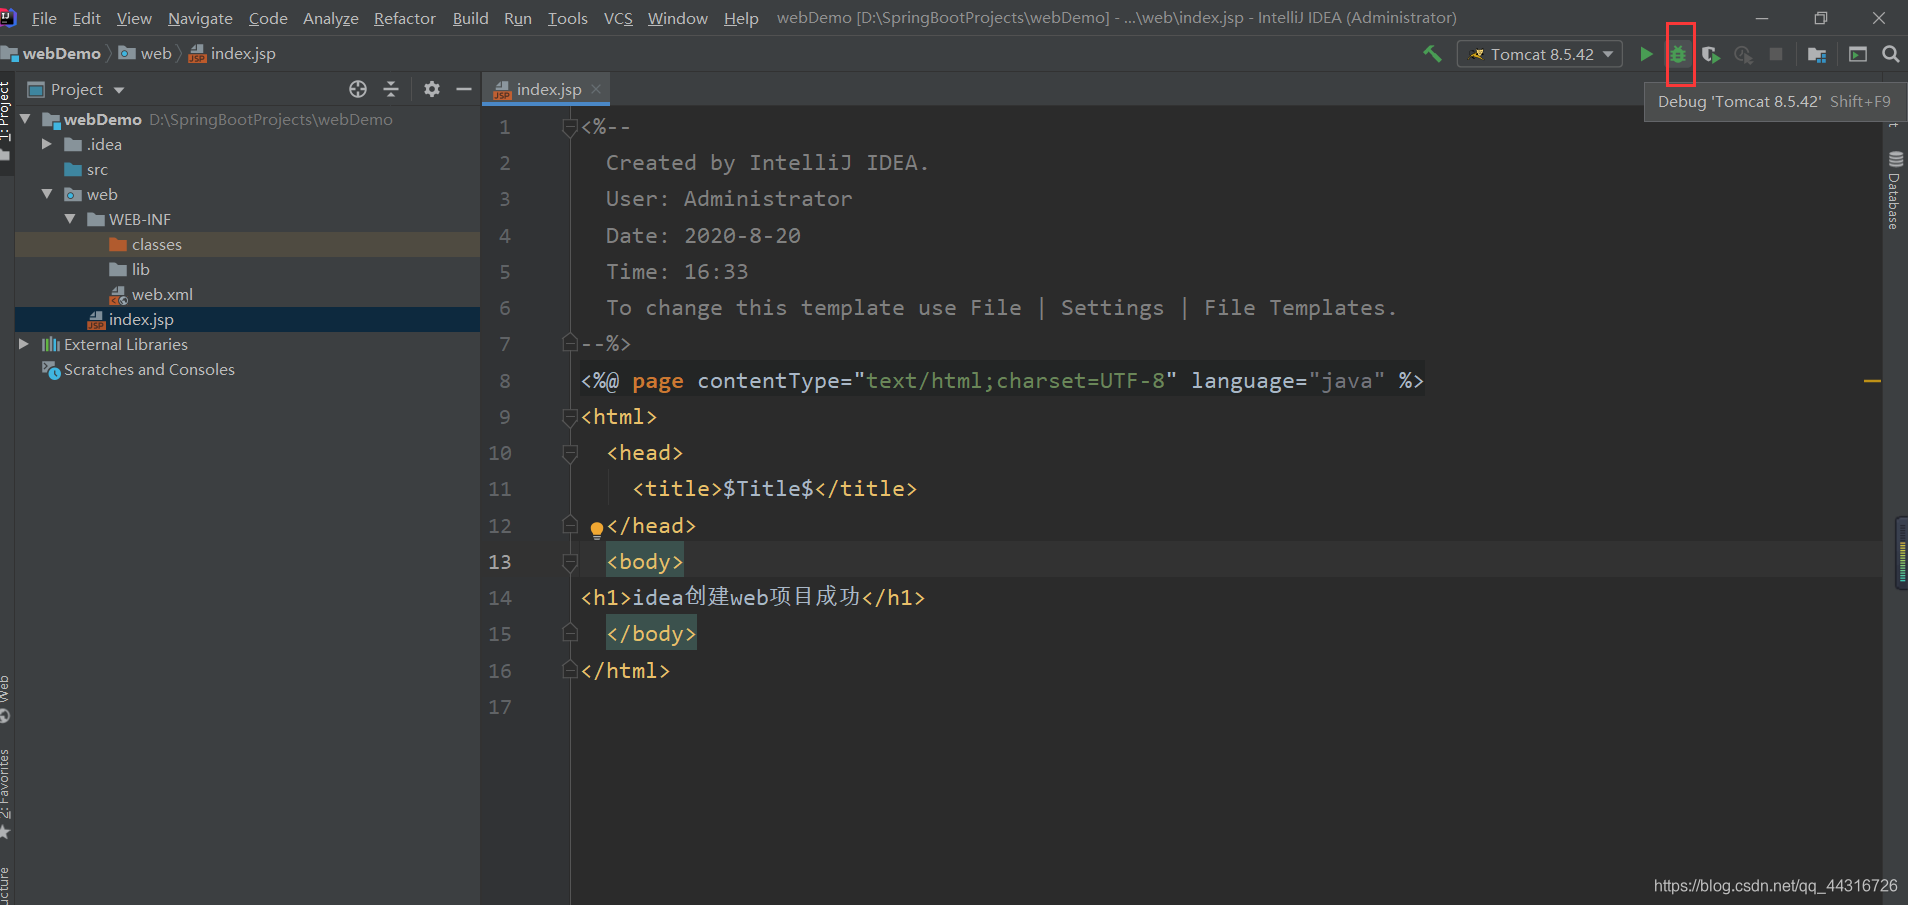Fold the body tag at line 13
Screen dimensions: 1908x905
[x=570, y=562]
